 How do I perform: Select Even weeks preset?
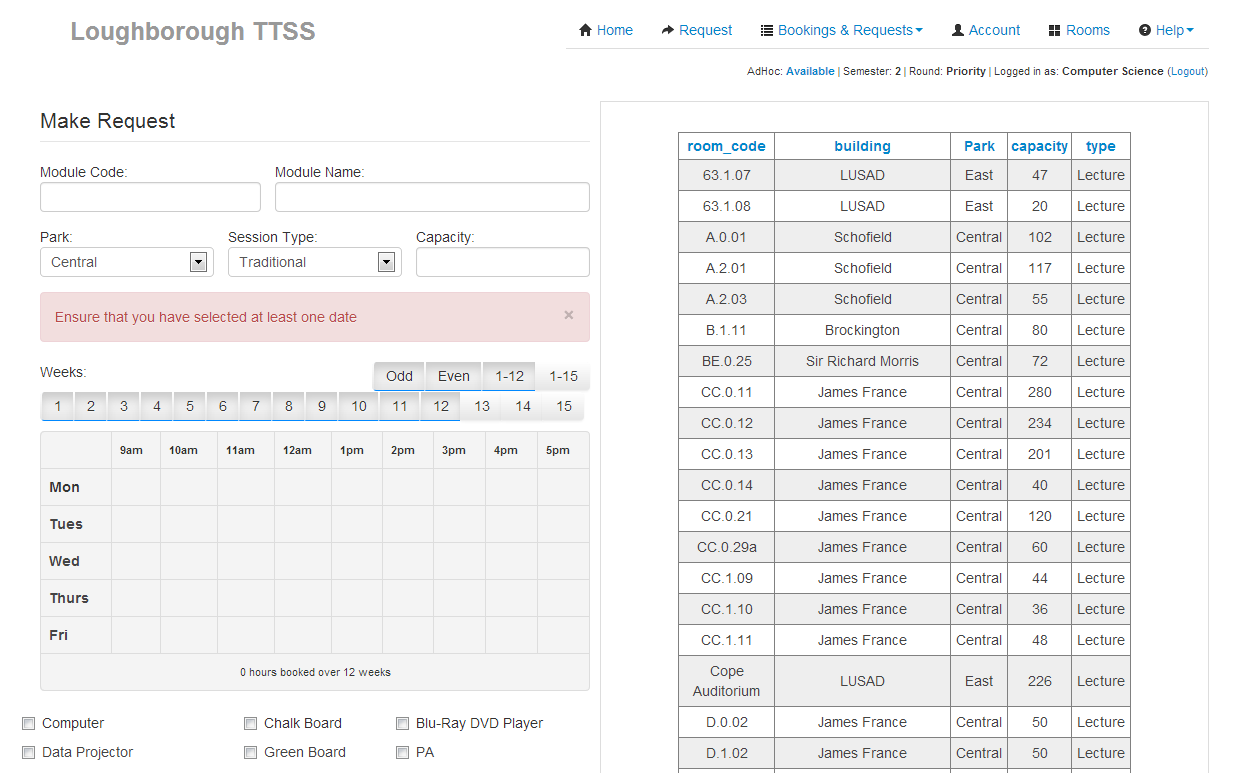454,376
